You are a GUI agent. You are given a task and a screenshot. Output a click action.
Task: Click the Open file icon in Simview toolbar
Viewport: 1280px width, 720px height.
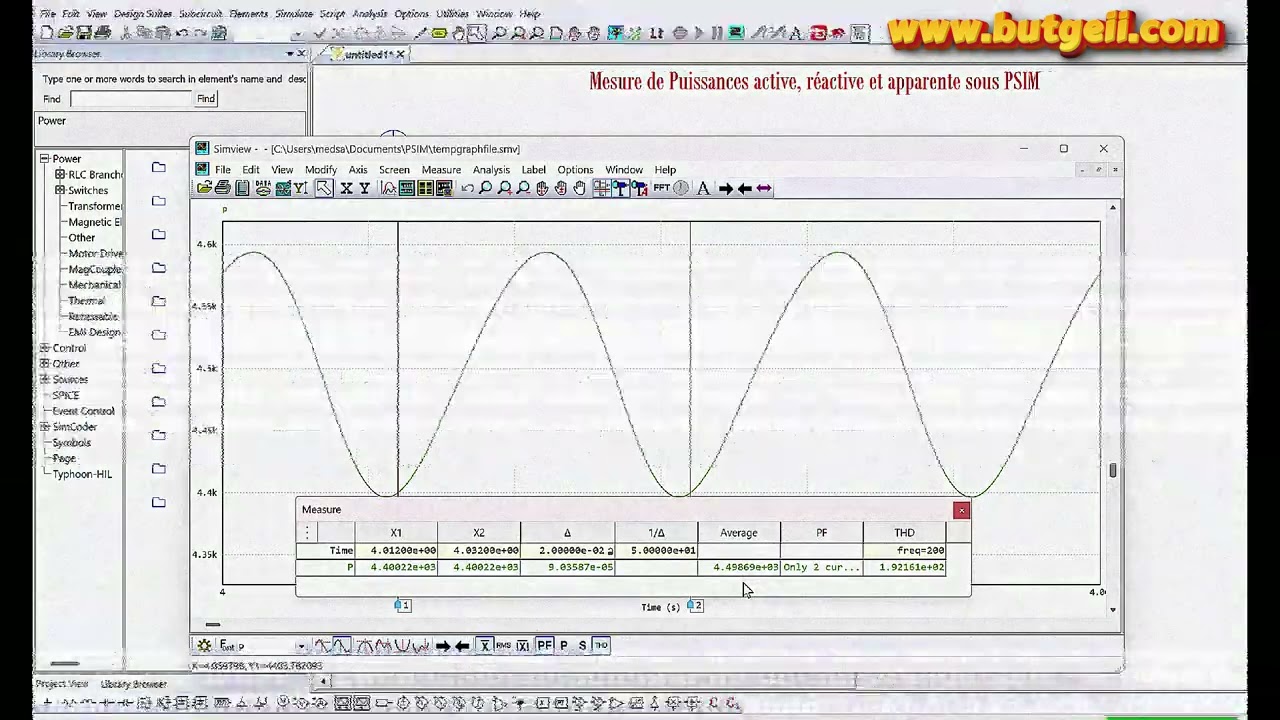click(x=204, y=188)
